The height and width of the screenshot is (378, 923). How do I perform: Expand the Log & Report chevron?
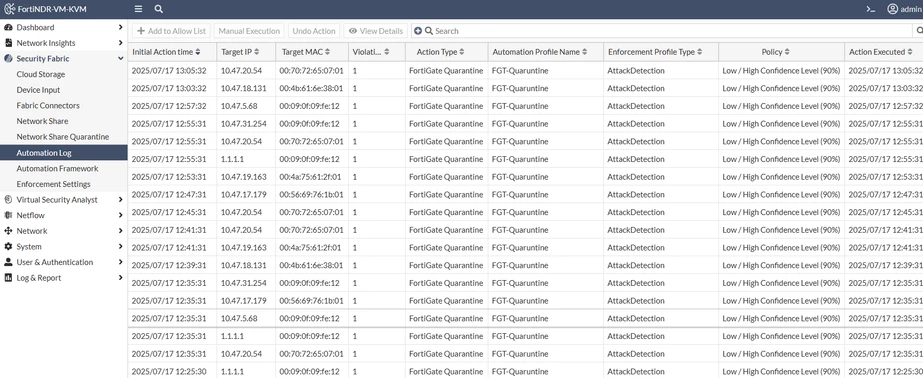pyautogui.click(x=120, y=278)
